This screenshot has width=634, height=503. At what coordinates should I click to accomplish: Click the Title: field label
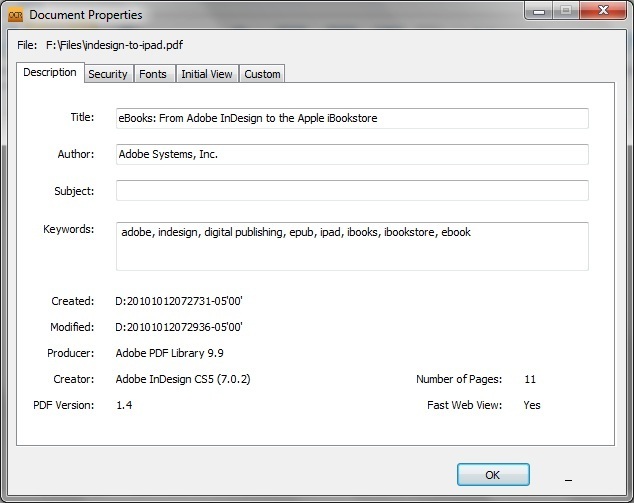(82, 117)
